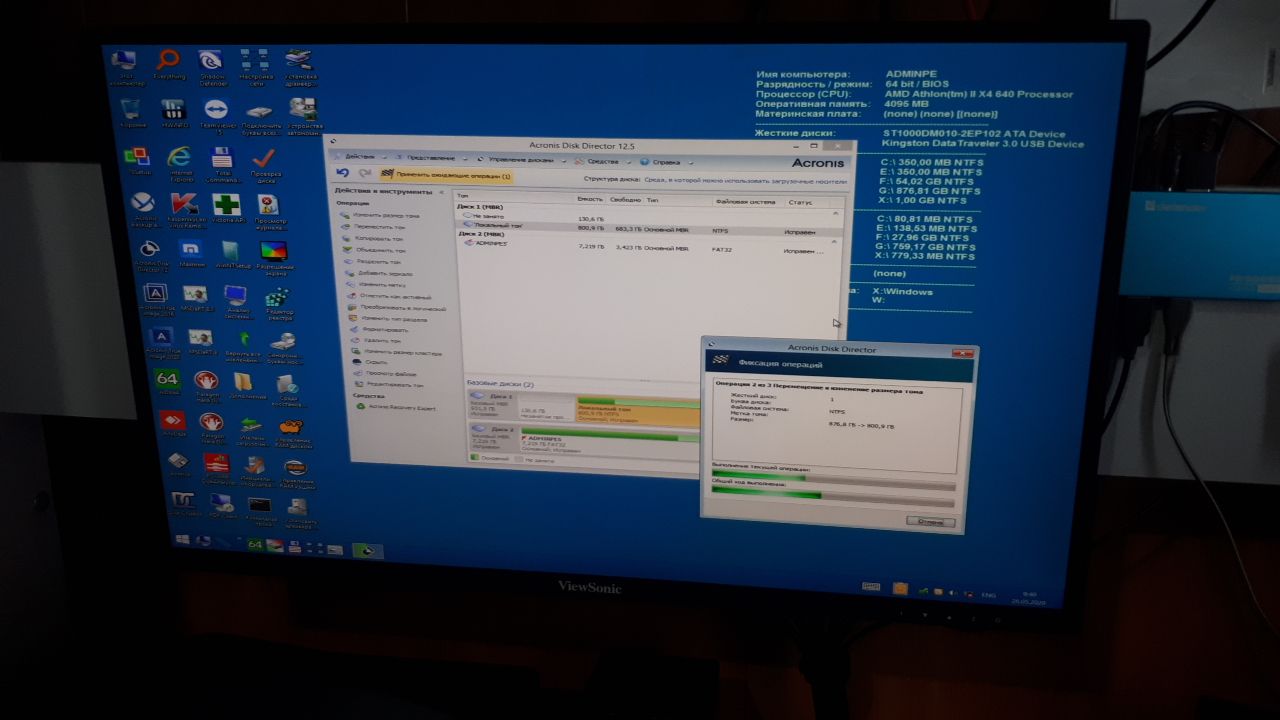Open the Total Commander desktop icon
This screenshot has width=1280, height=720.
pyautogui.click(x=222, y=162)
